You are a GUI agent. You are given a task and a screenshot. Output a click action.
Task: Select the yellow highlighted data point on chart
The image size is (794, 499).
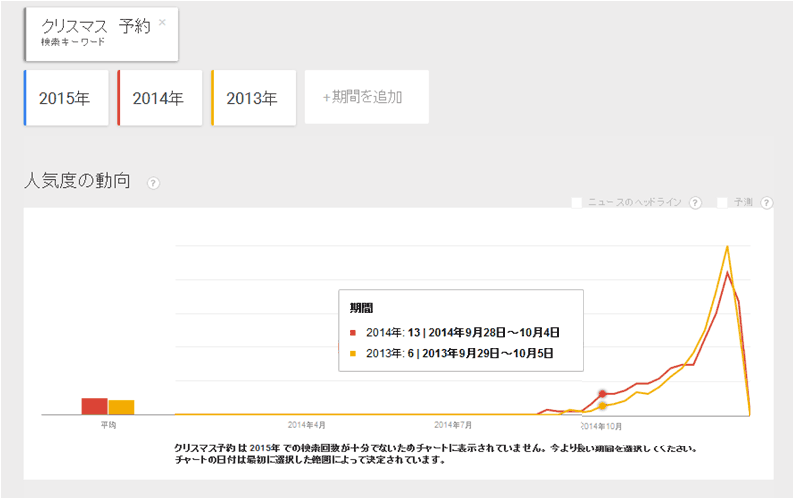pos(602,405)
